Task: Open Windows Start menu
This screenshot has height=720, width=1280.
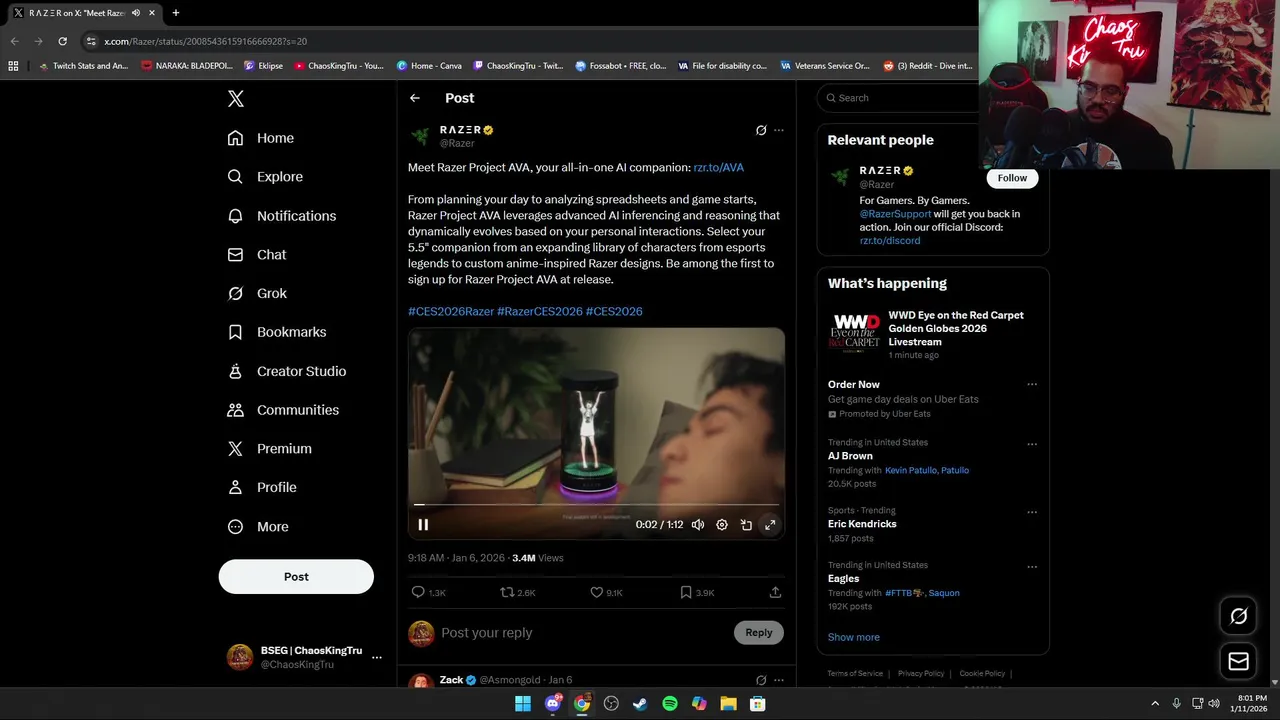Action: point(522,704)
